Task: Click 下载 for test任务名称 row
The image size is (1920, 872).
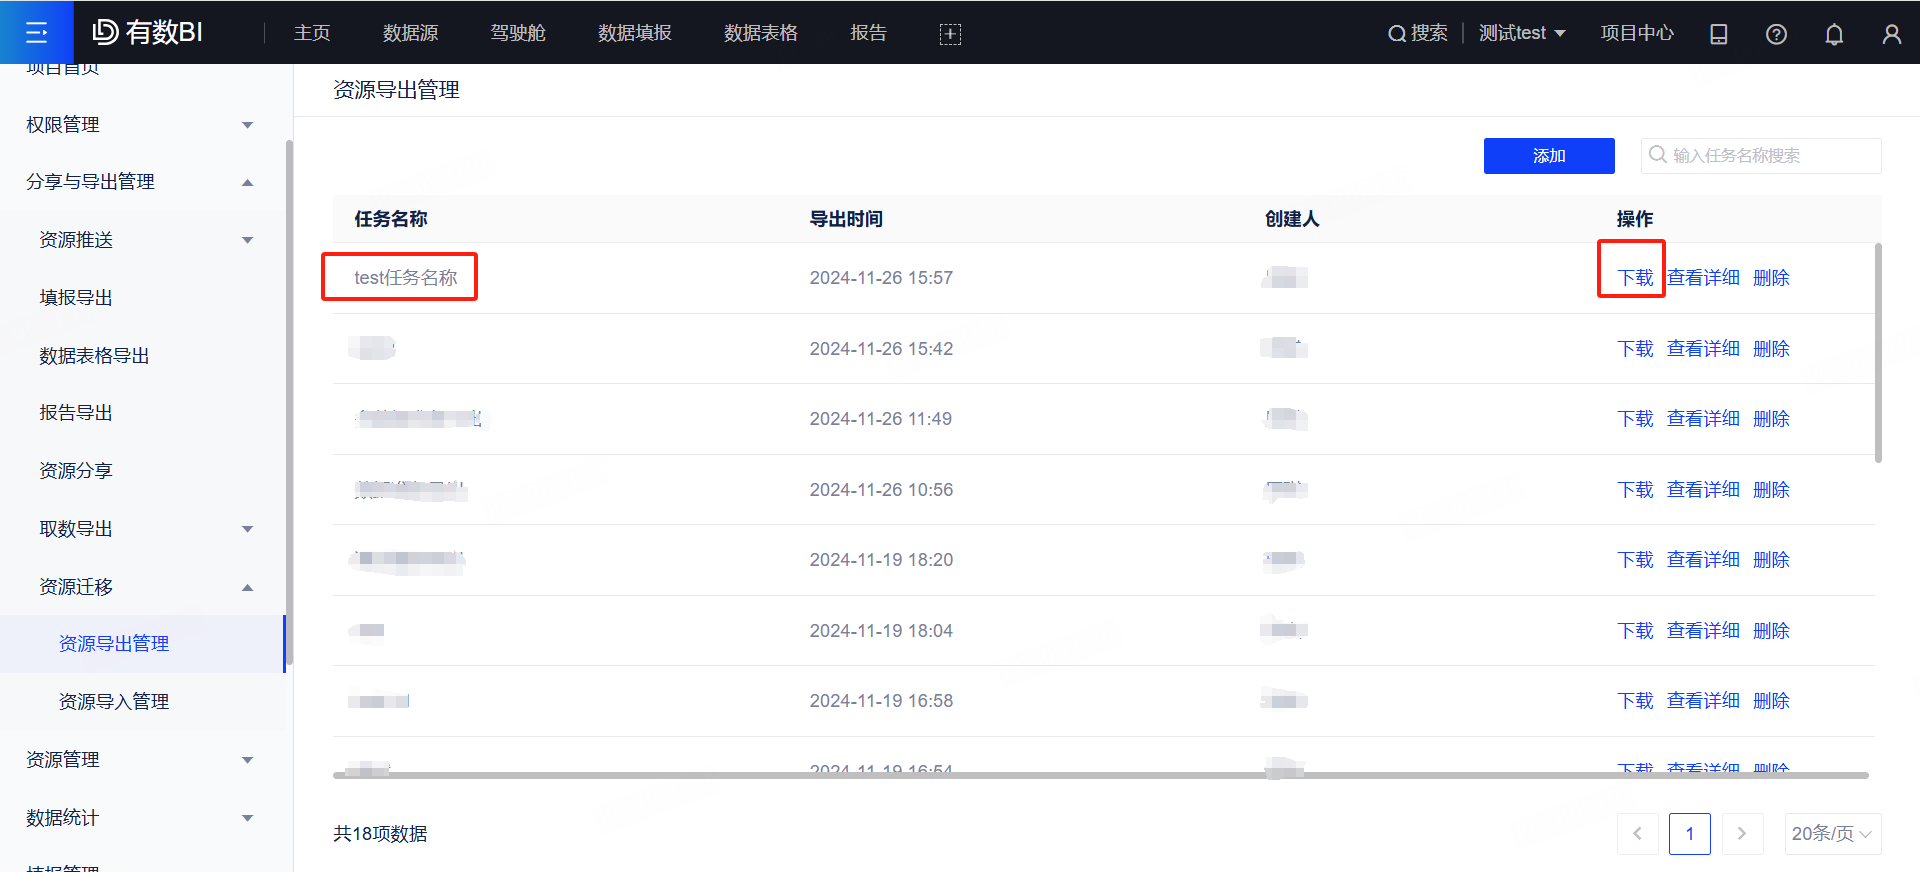Action: (x=1635, y=278)
